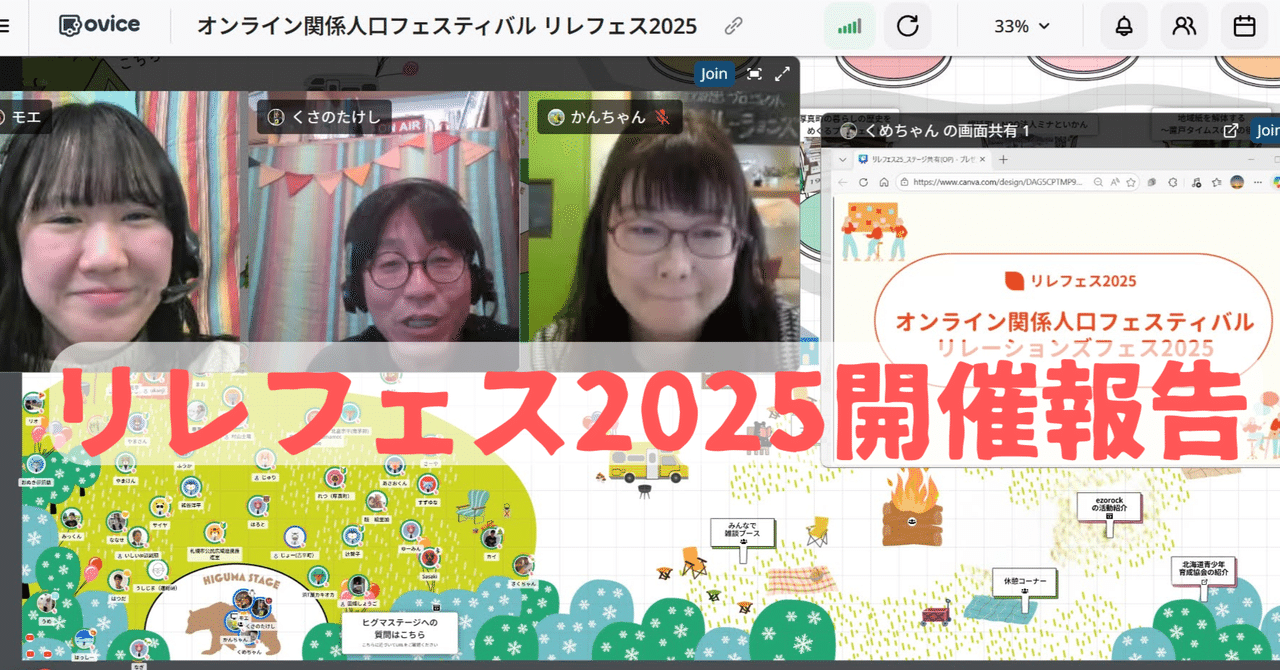Toggle fullscreen via diagonal arrows on video overlay
The image size is (1280, 670).
783,73
